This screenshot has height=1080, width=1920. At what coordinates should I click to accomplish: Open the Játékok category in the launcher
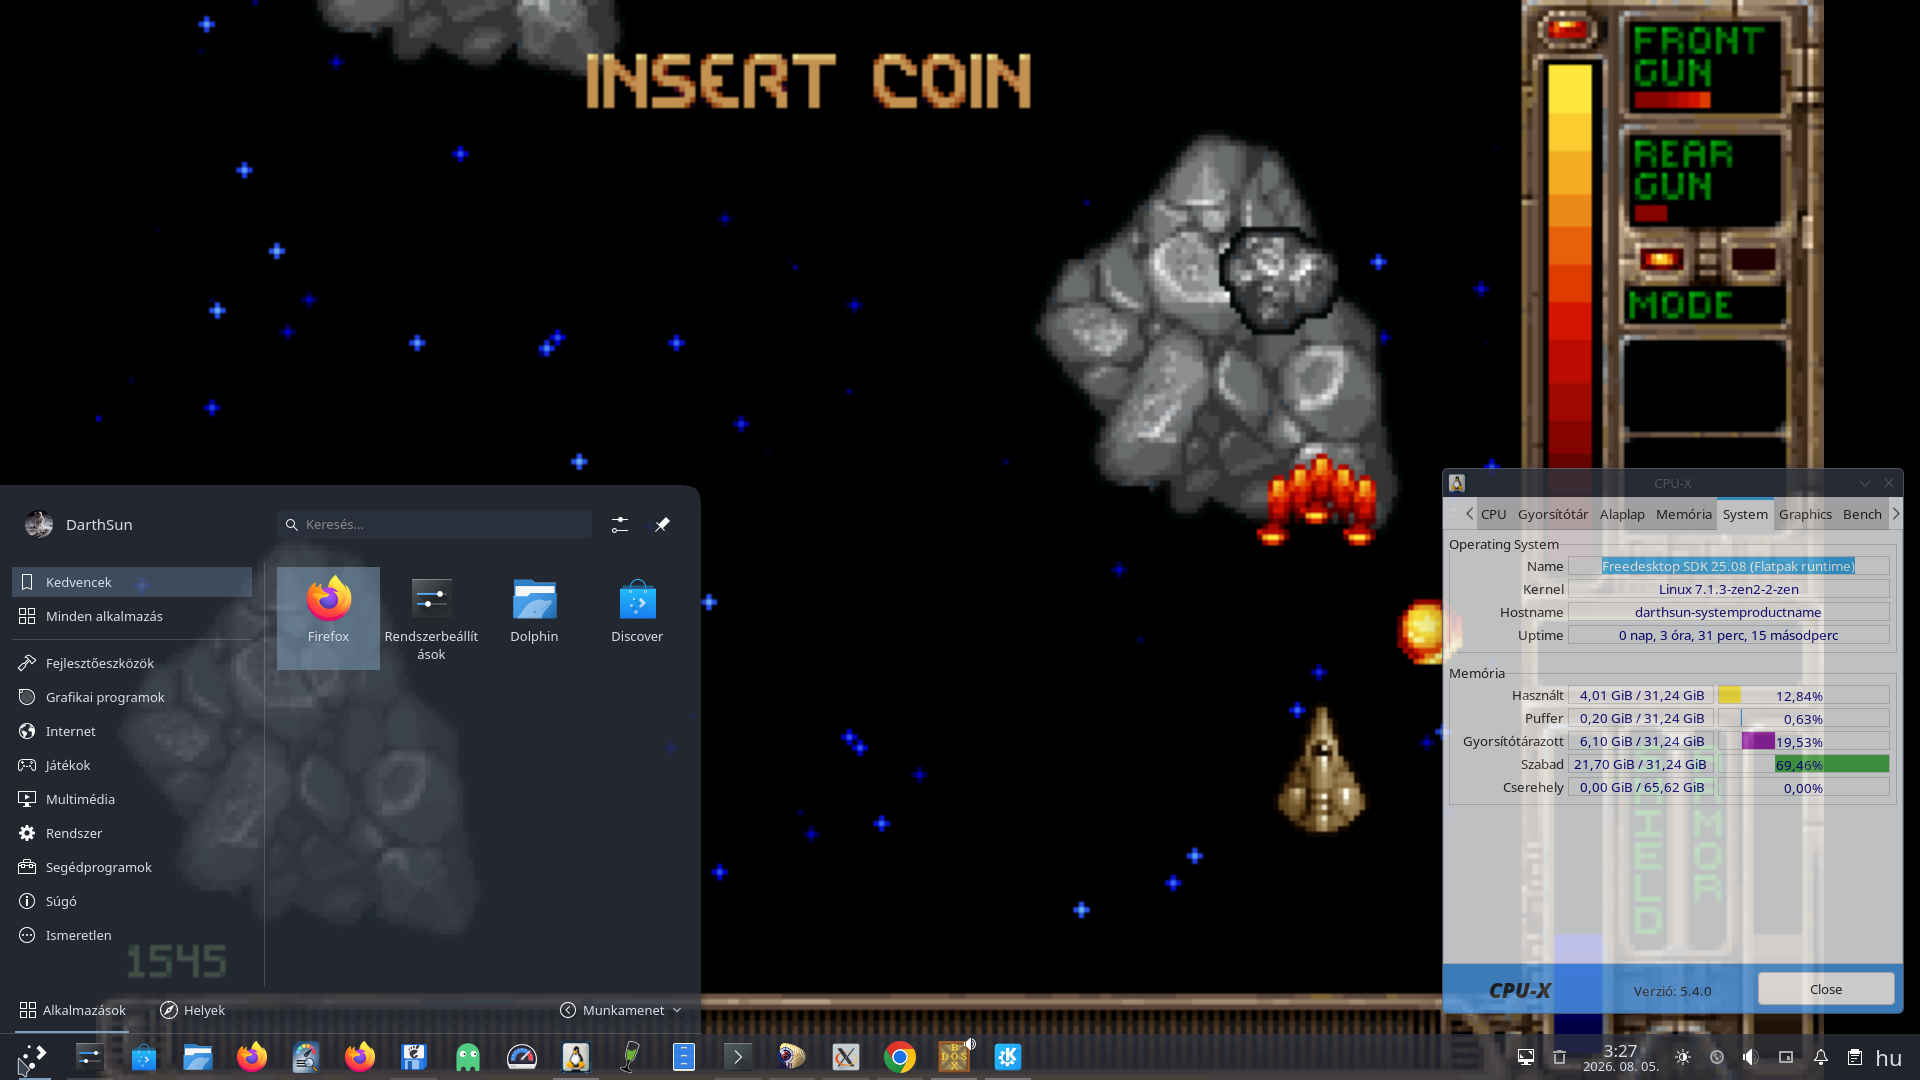click(x=132, y=765)
